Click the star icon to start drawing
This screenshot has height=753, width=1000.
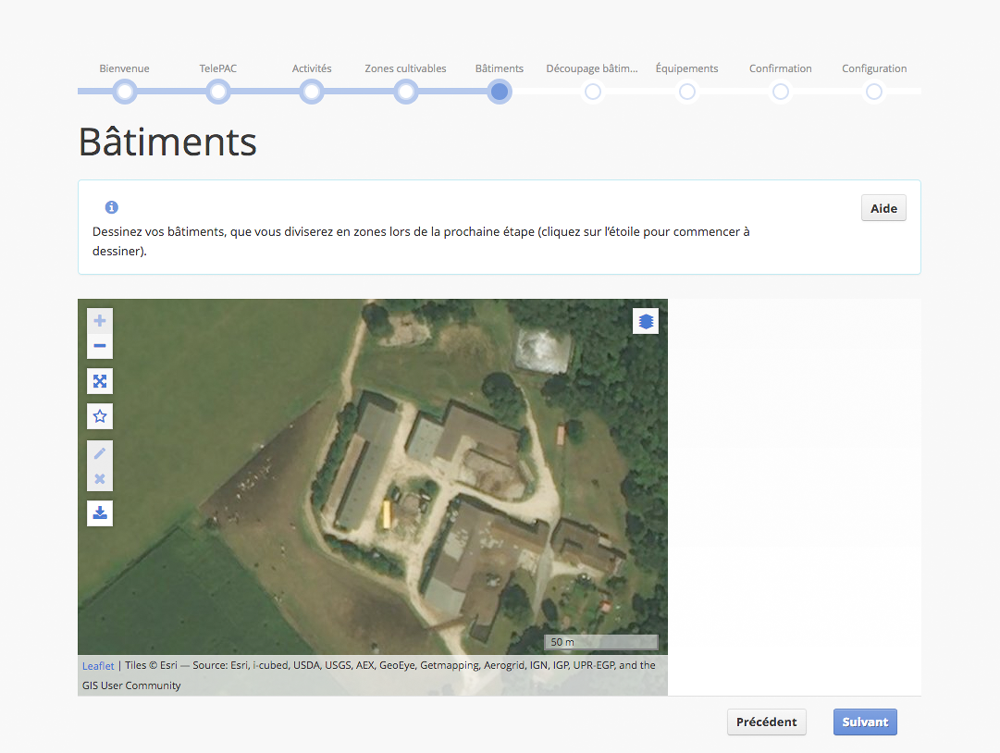coord(99,416)
